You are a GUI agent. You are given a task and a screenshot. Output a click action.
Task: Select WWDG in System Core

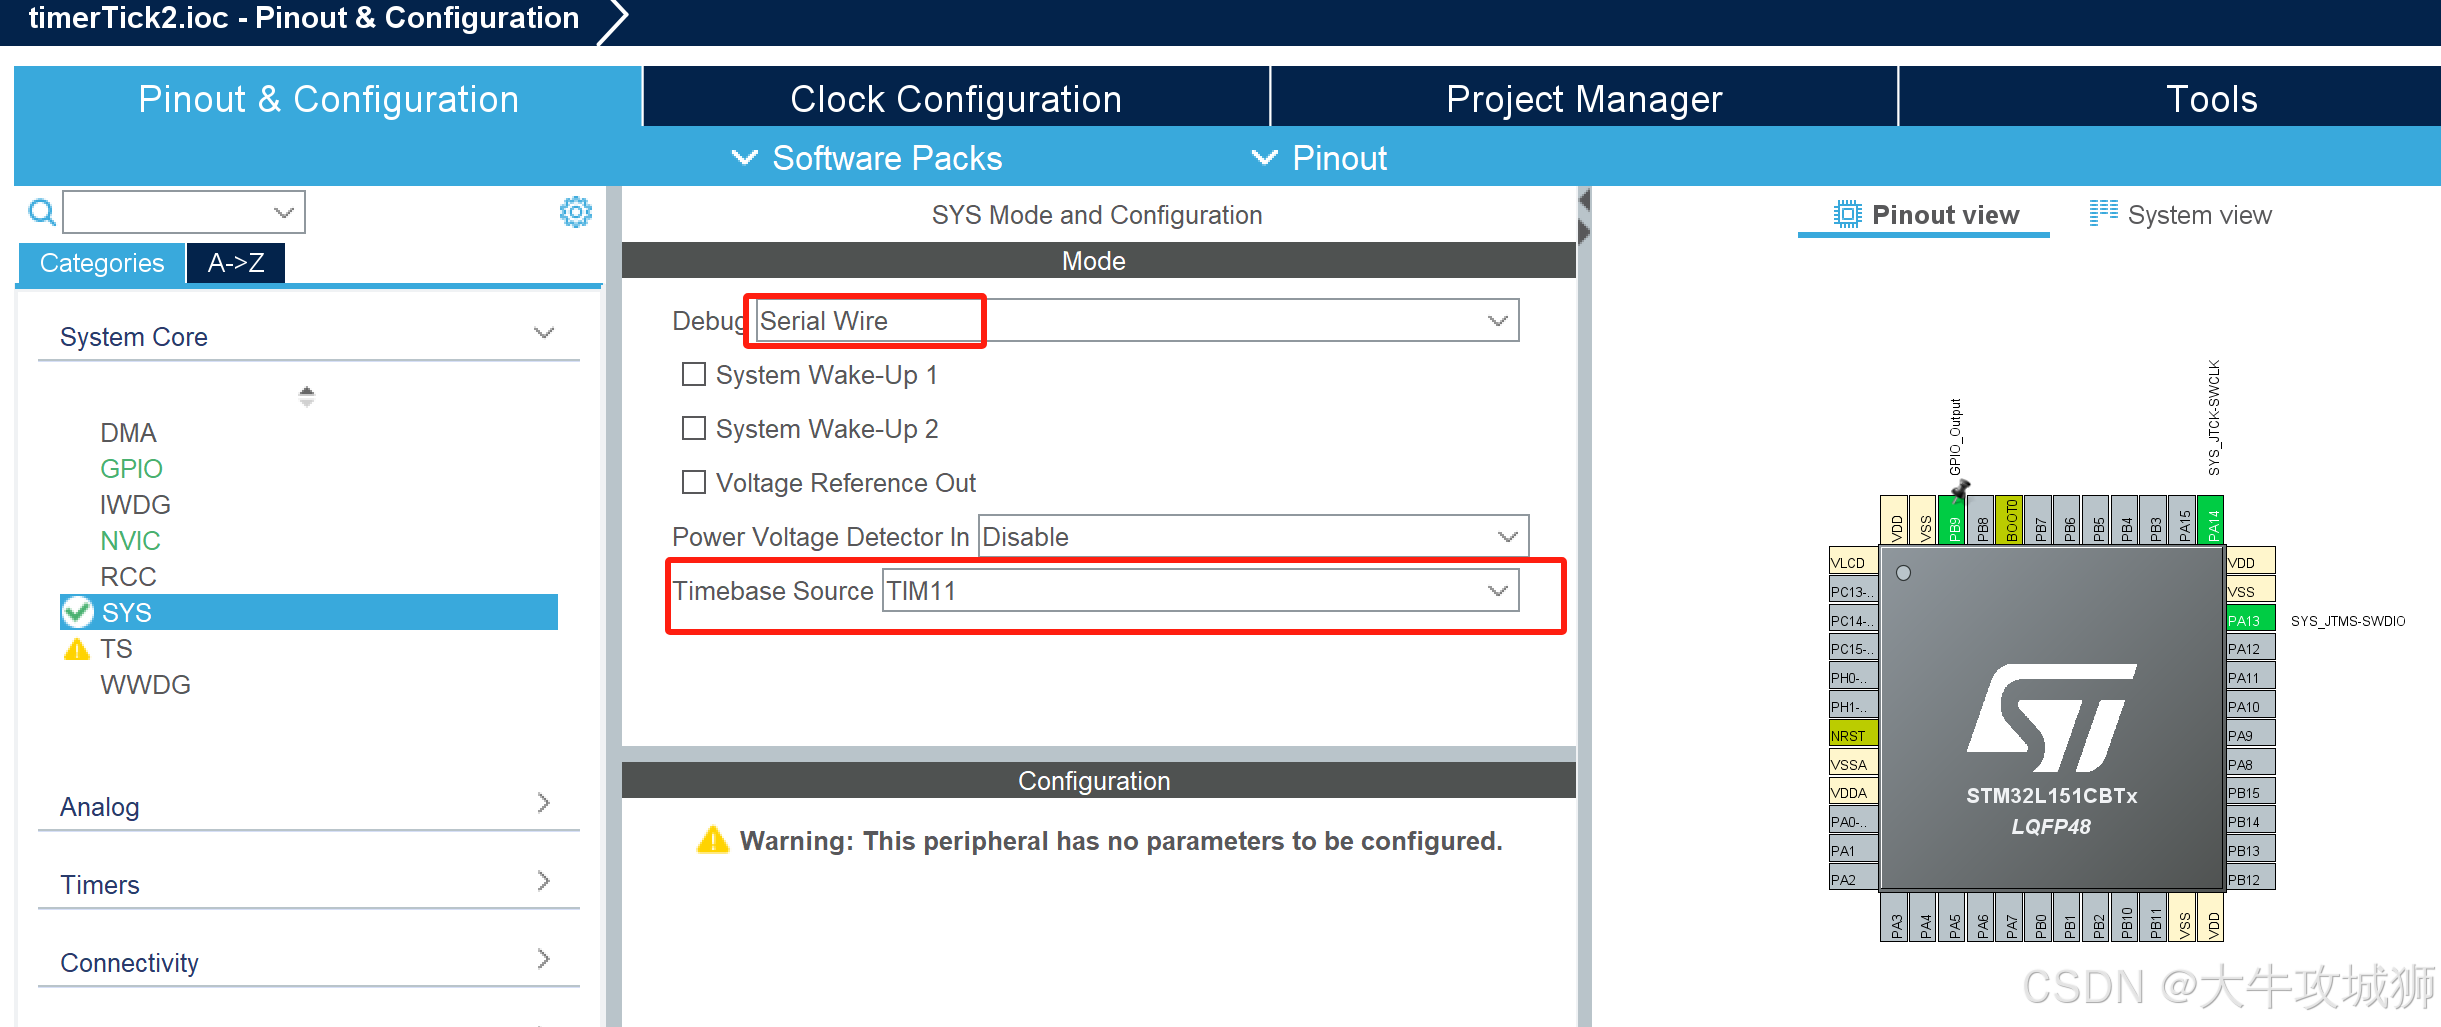145,684
